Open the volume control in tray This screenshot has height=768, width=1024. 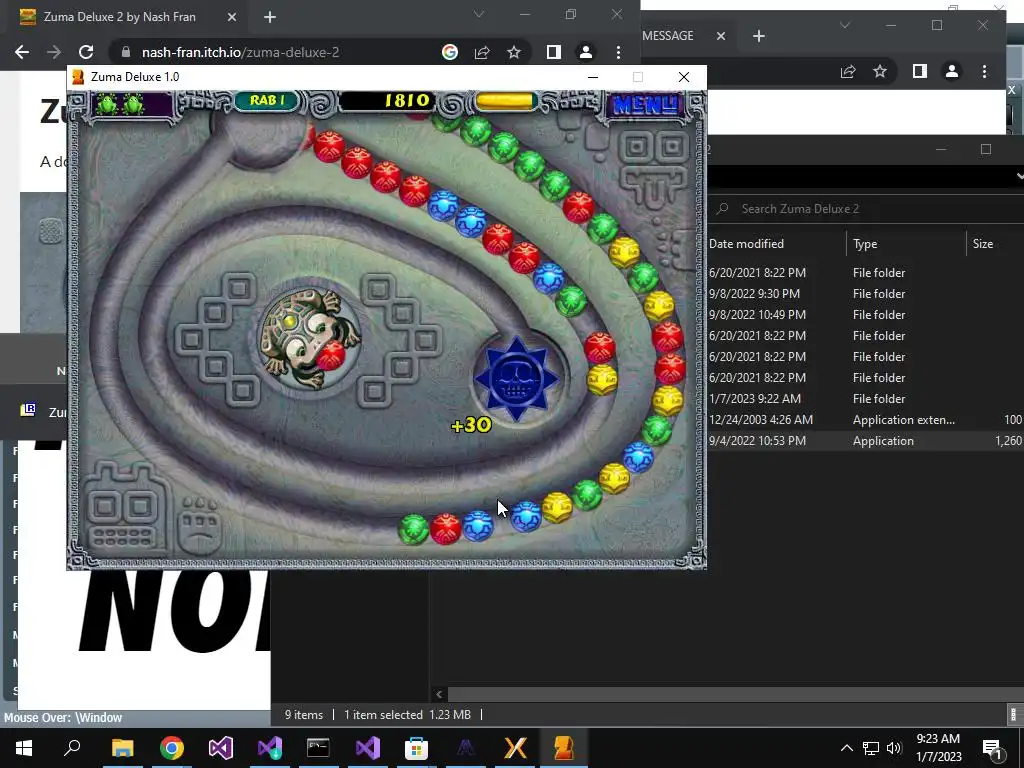(x=894, y=748)
